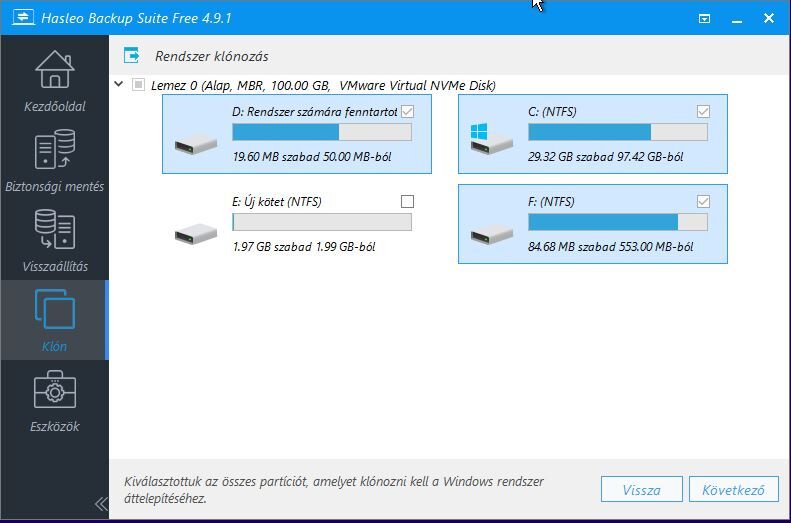Click the 'Kiválasztottuk az összes partíciót' status message
Viewport: 791px width, 523px height.
pyautogui.click(x=333, y=490)
